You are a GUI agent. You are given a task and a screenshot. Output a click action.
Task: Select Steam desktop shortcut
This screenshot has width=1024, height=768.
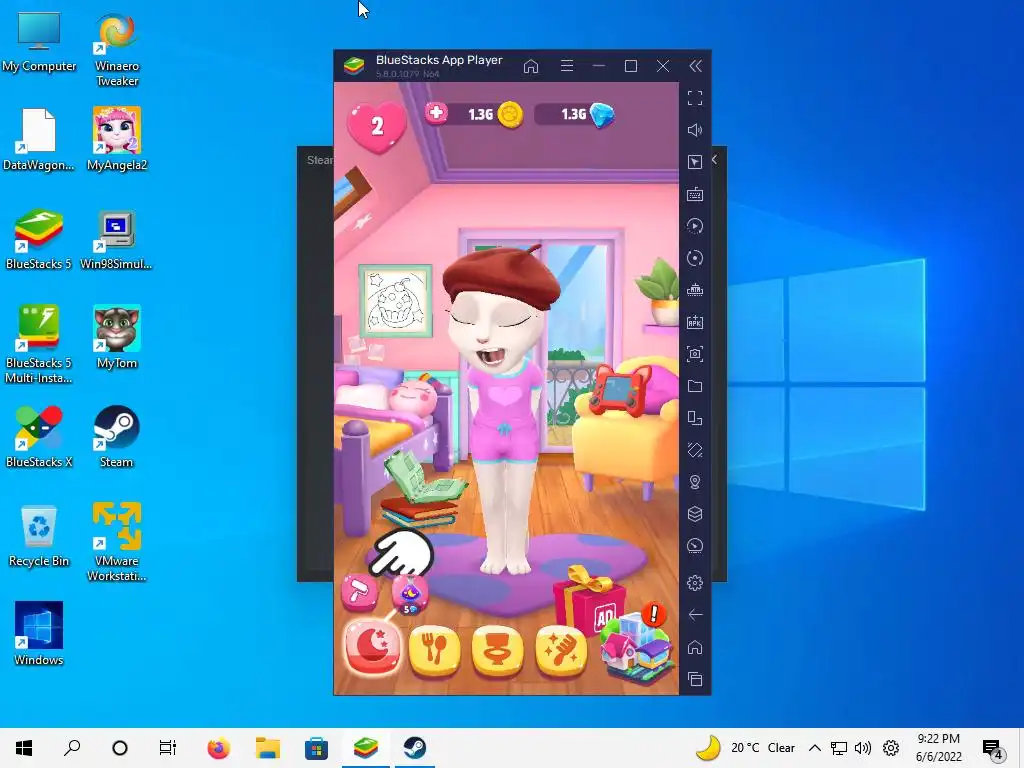116,436
